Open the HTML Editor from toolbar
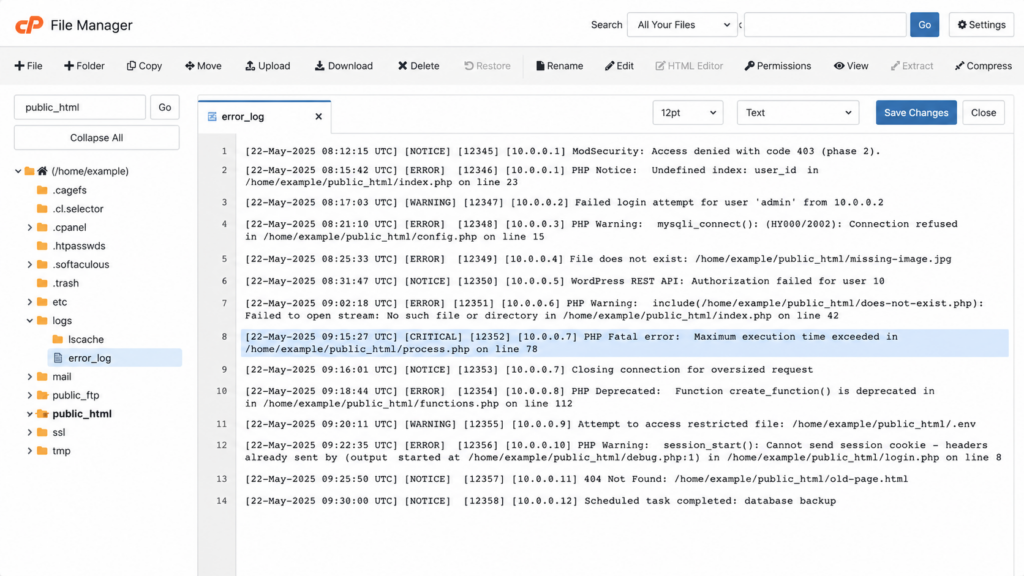This screenshot has height=576, width=1024. tap(689, 66)
